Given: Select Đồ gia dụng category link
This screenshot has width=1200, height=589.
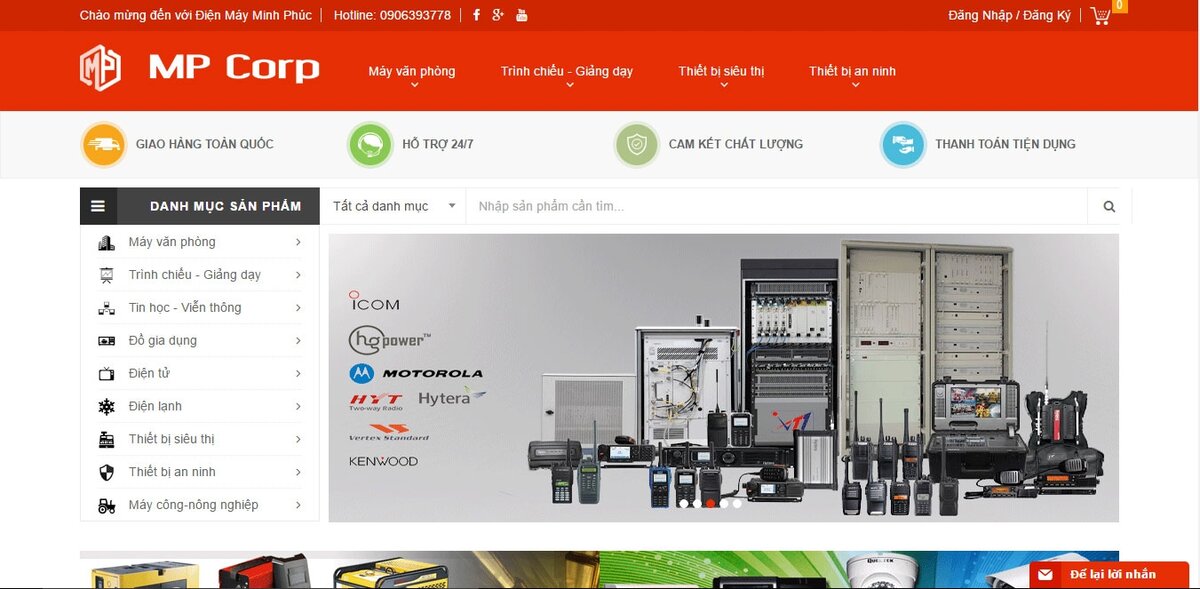Looking at the screenshot, I should tap(163, 341).
